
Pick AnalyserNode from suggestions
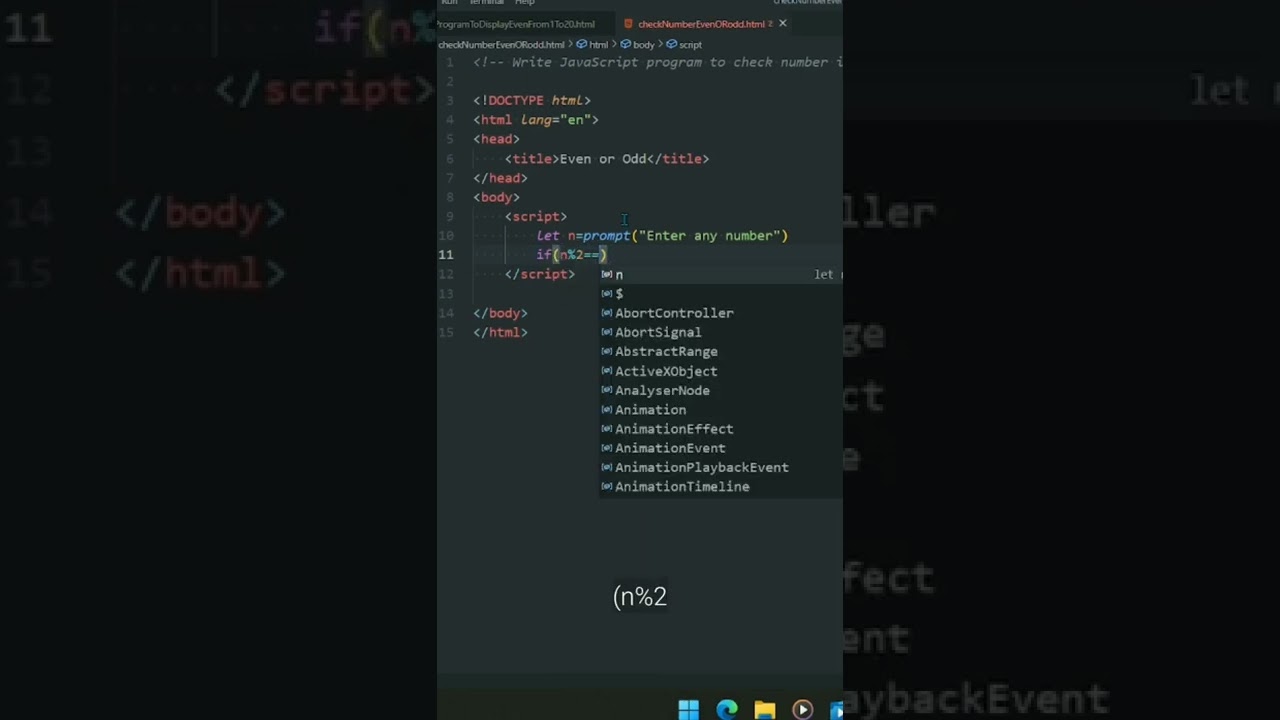pyautogui.click(x=721, y=390)
